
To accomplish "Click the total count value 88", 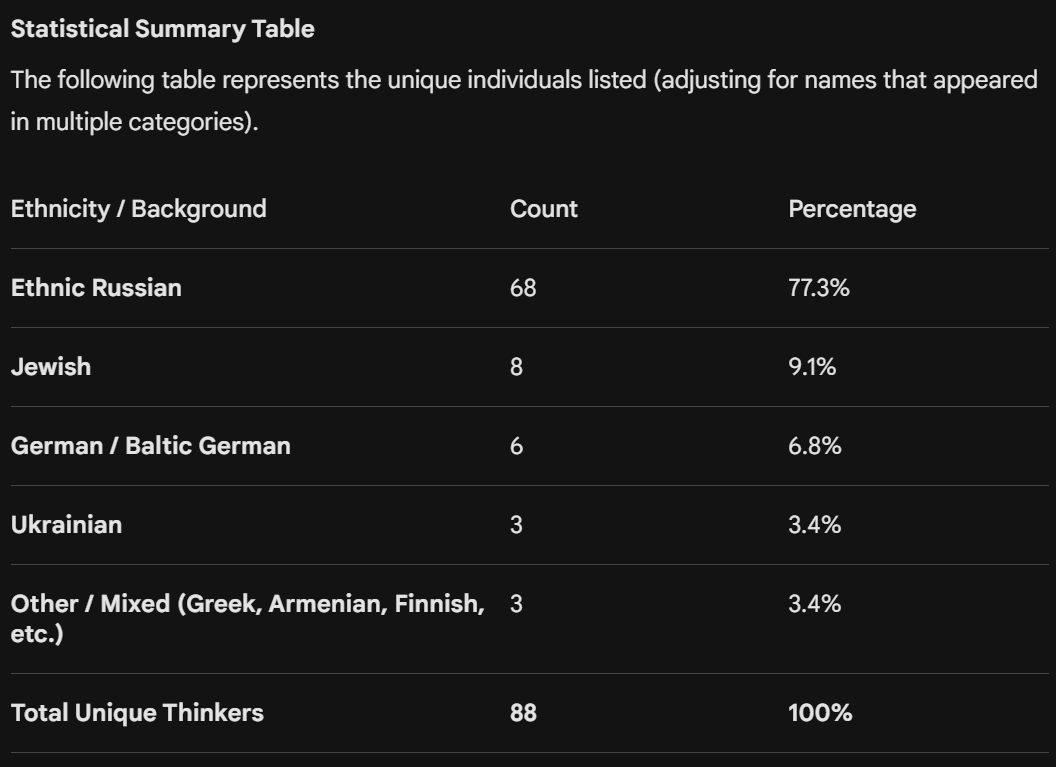I will tap(523, 713).
